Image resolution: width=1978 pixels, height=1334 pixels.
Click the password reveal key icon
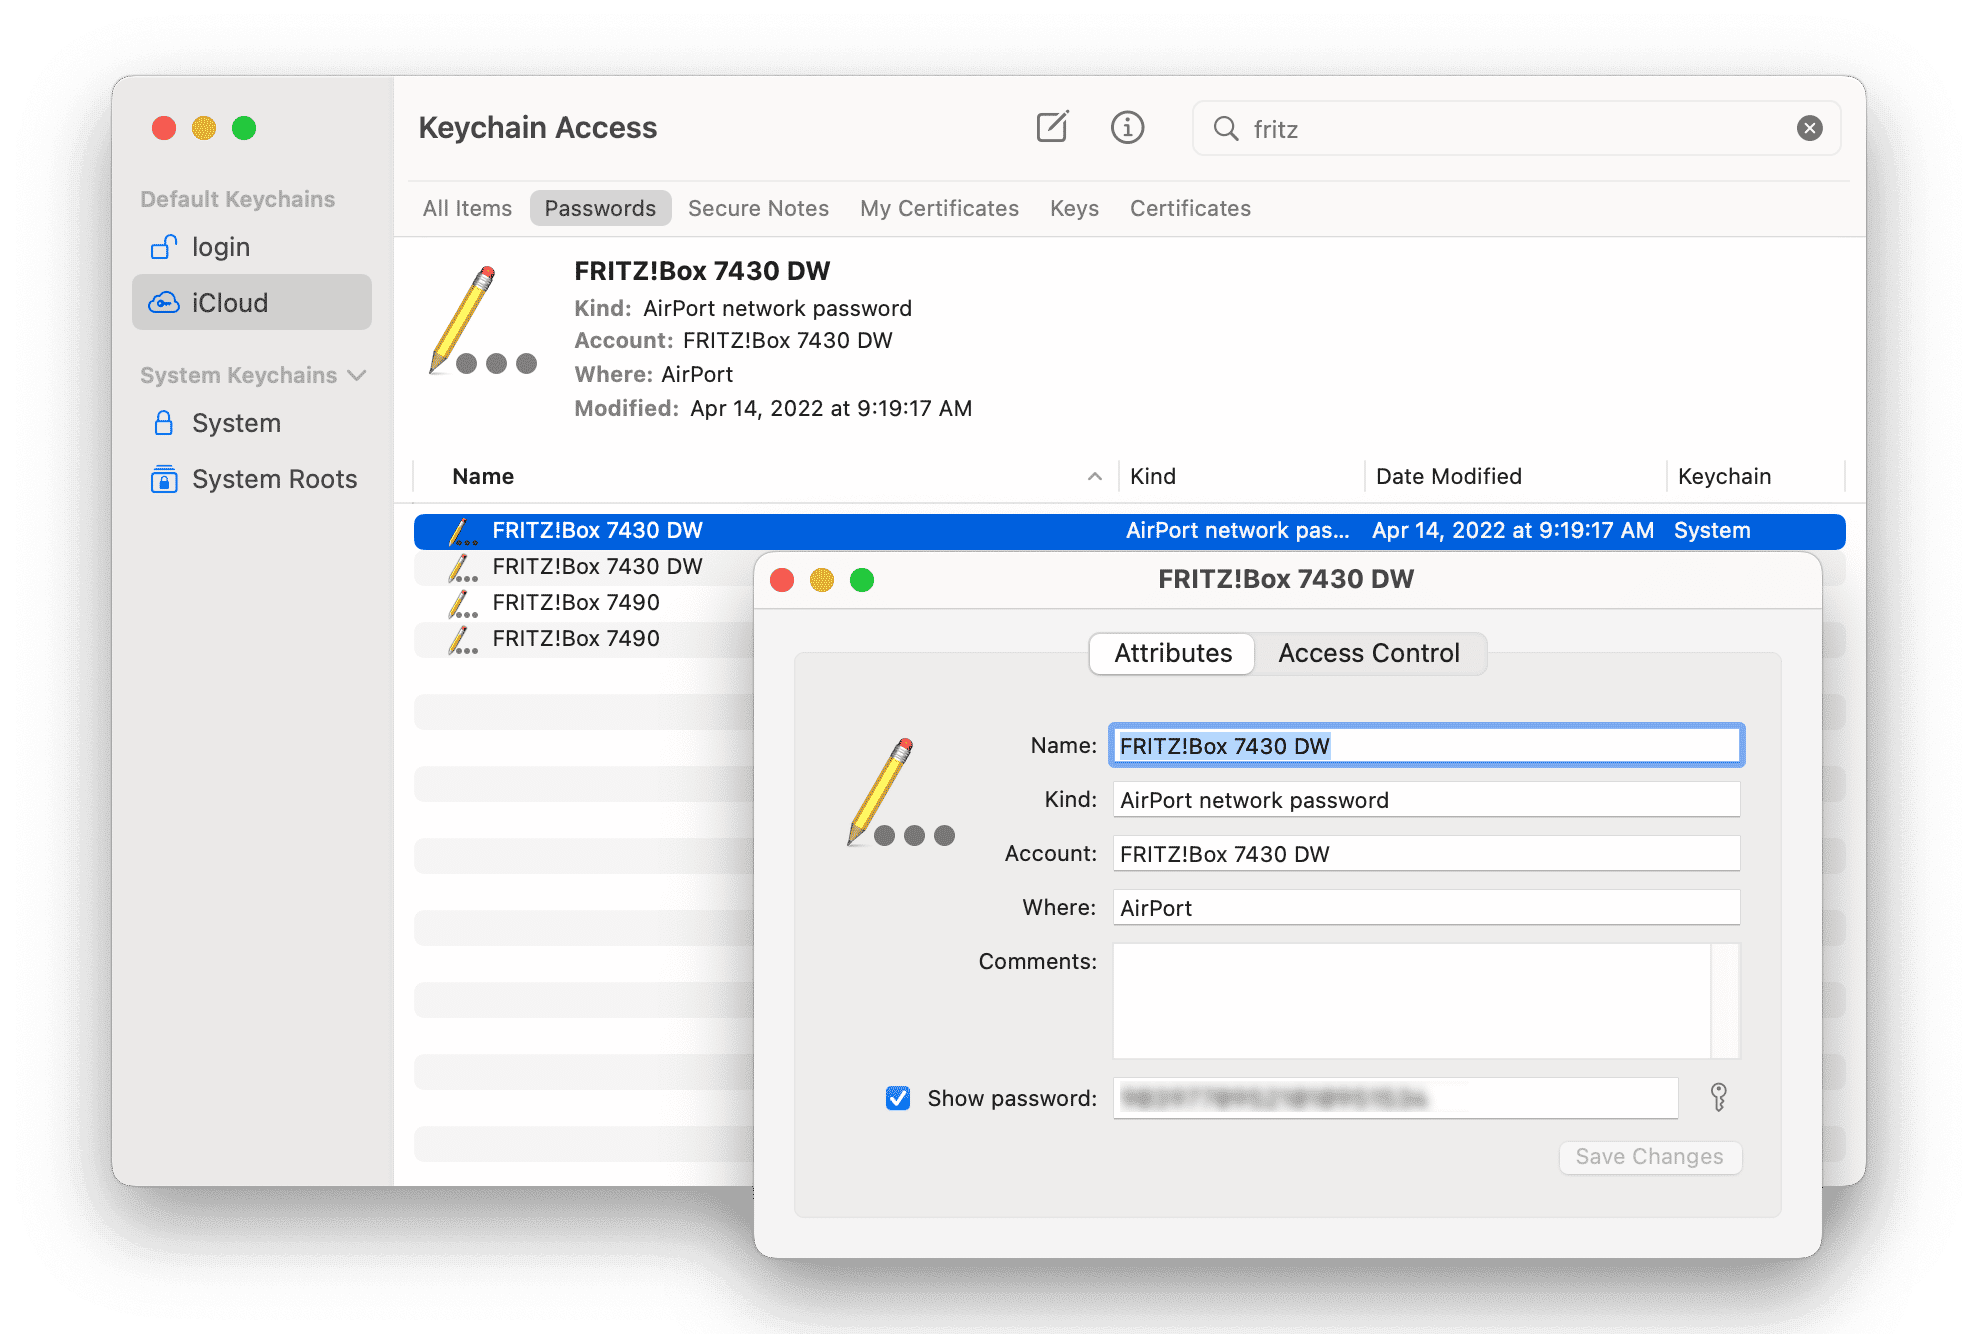click(1718, 1097)
